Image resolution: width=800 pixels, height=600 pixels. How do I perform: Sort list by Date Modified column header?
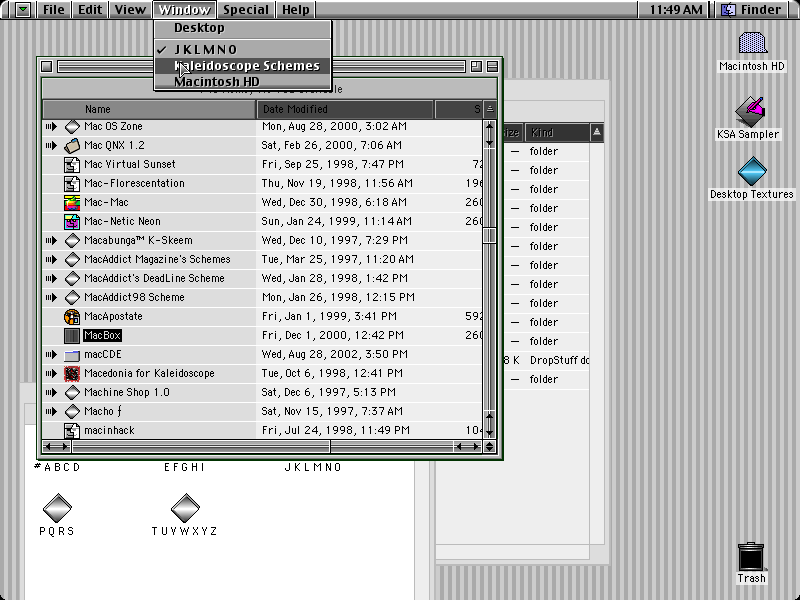point(345,109)
